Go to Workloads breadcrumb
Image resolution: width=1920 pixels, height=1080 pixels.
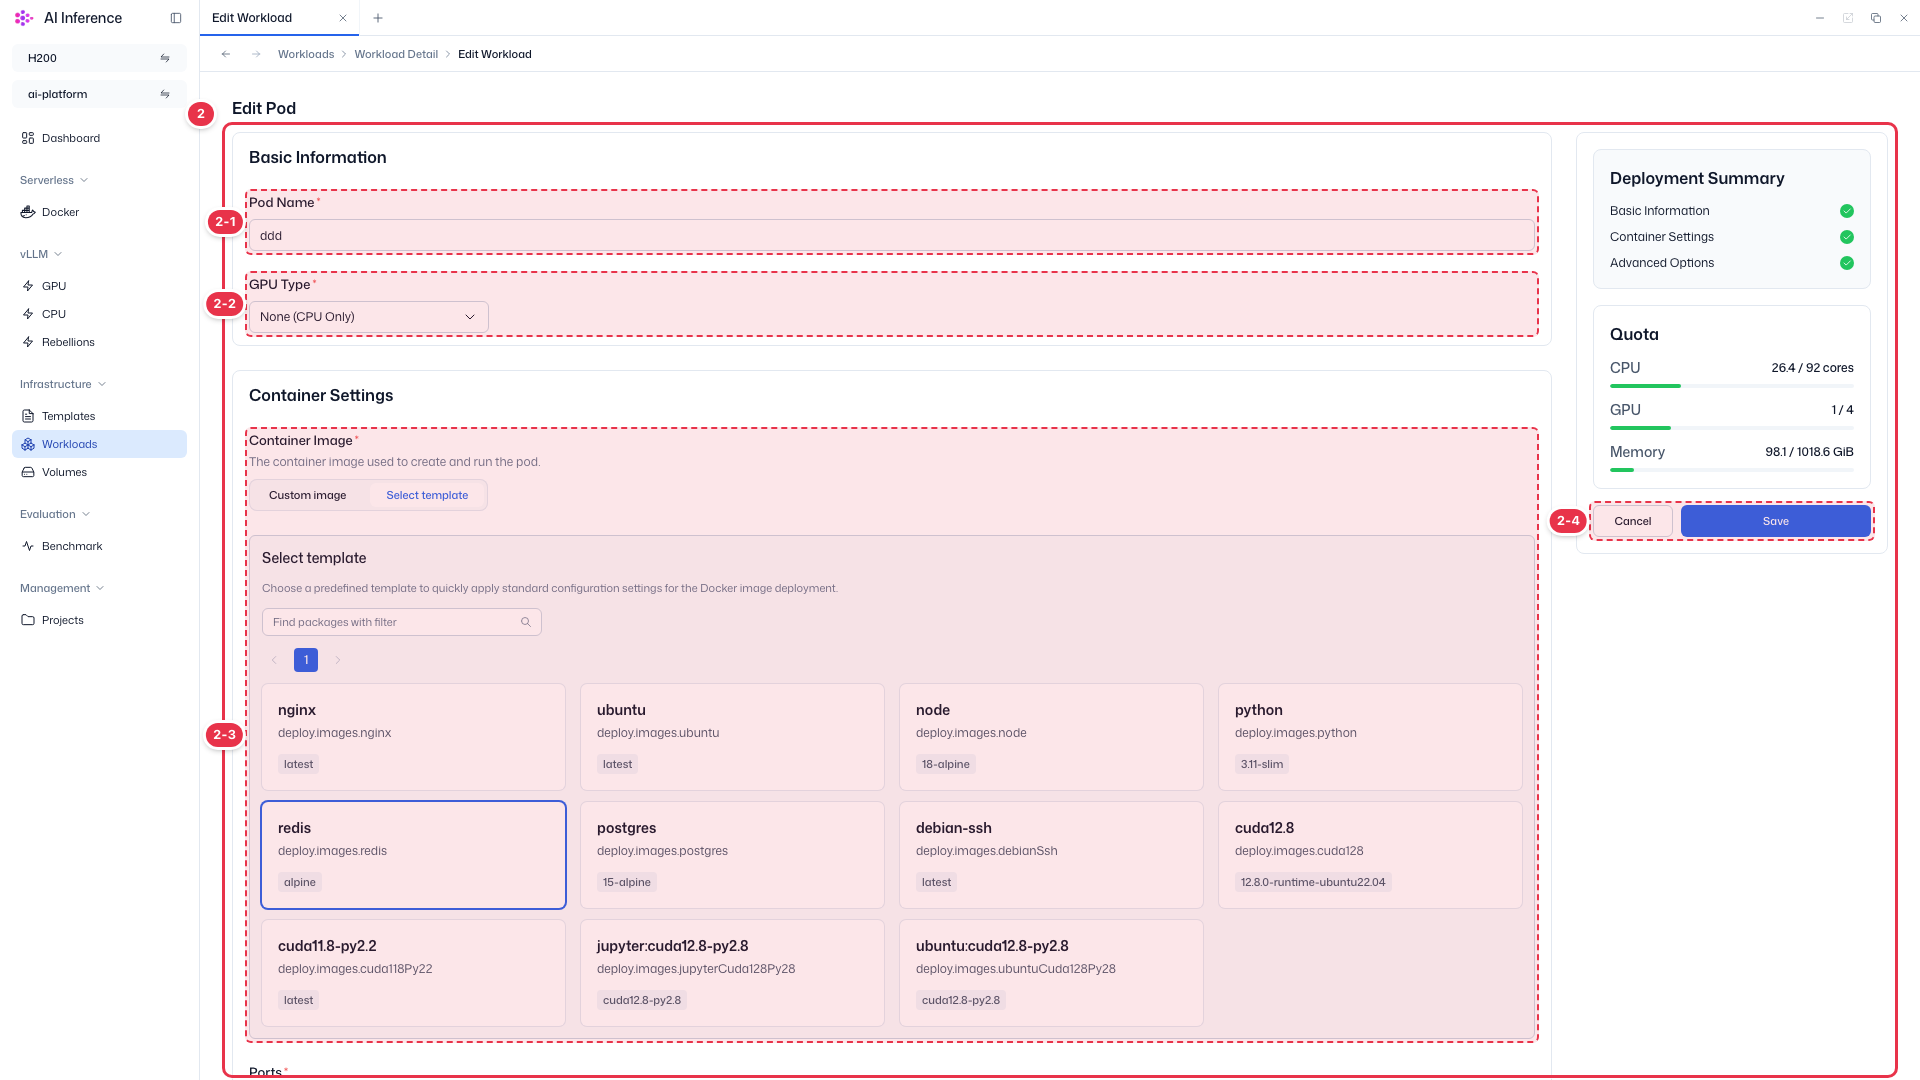coord(306,54)
